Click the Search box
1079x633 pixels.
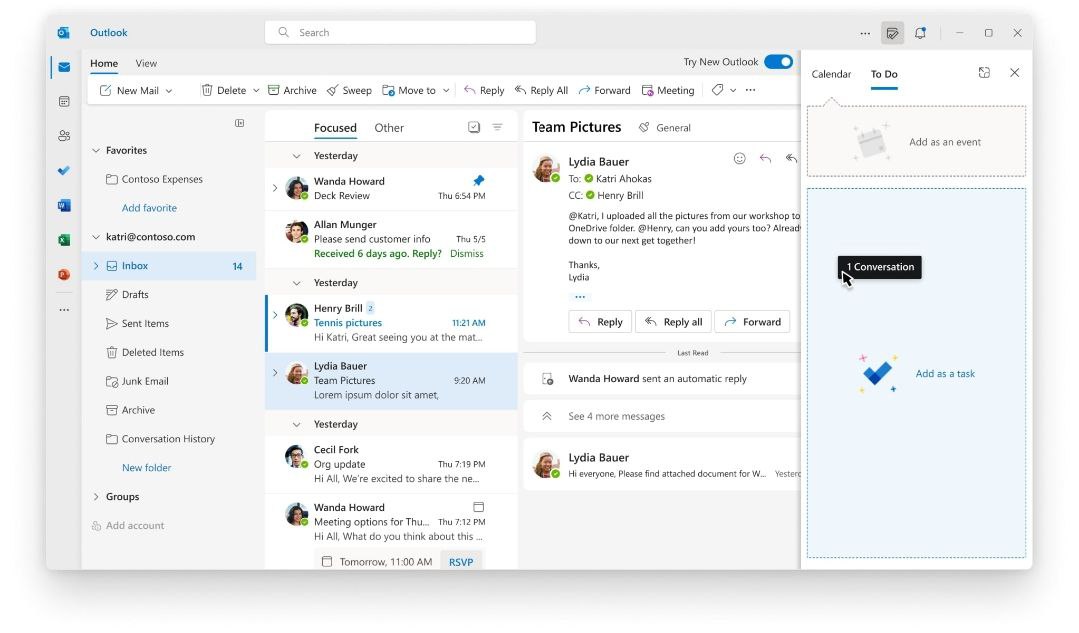click(x=400, y=32)
